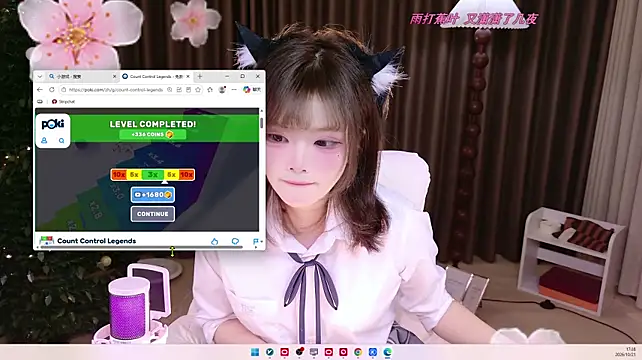
Task: Open the Windows Start menu
Action: click(x=255, y=352)
